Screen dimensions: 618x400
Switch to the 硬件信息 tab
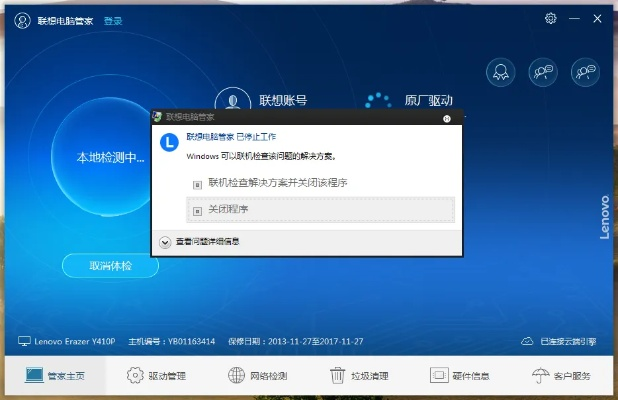pos(460,376)
